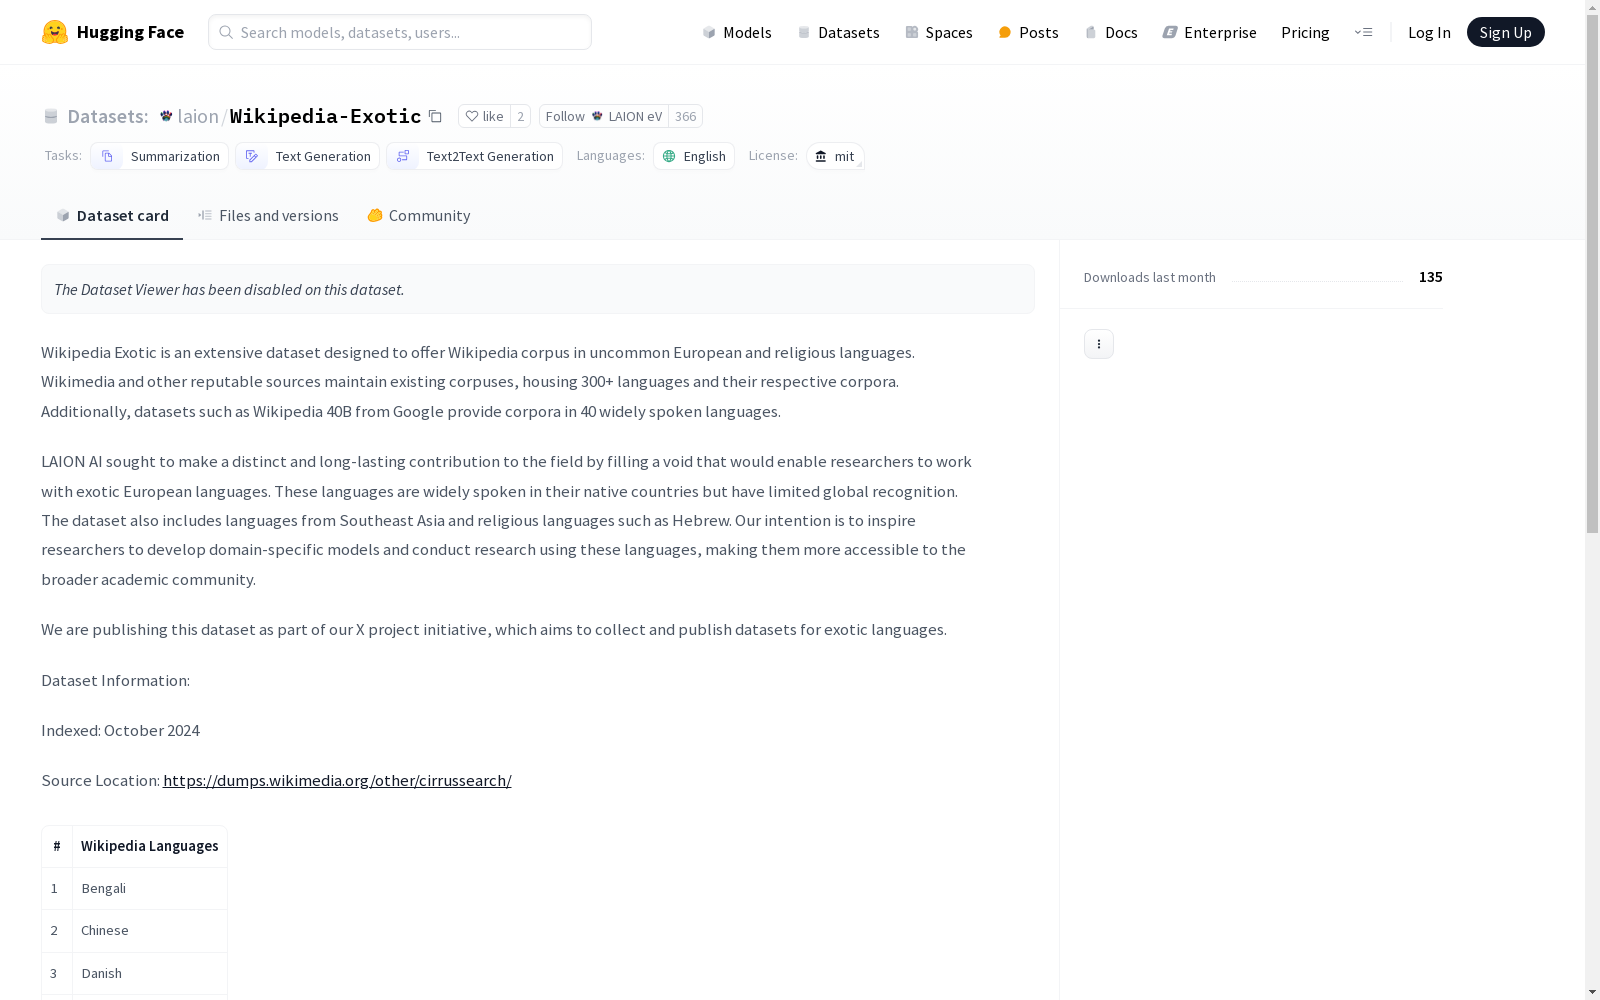Open the 366 followers count

(685, 116)
